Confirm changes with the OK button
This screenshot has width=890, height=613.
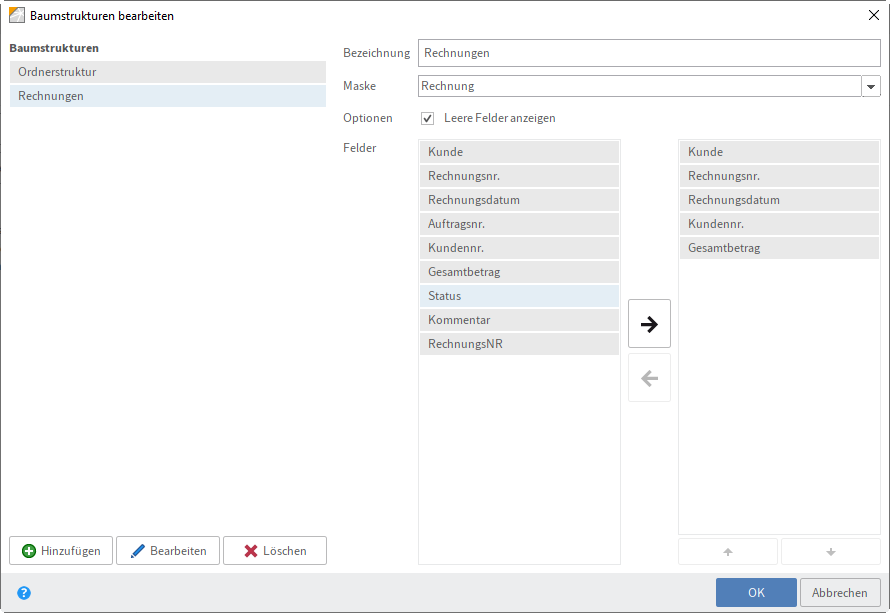(x=755, y=592)
